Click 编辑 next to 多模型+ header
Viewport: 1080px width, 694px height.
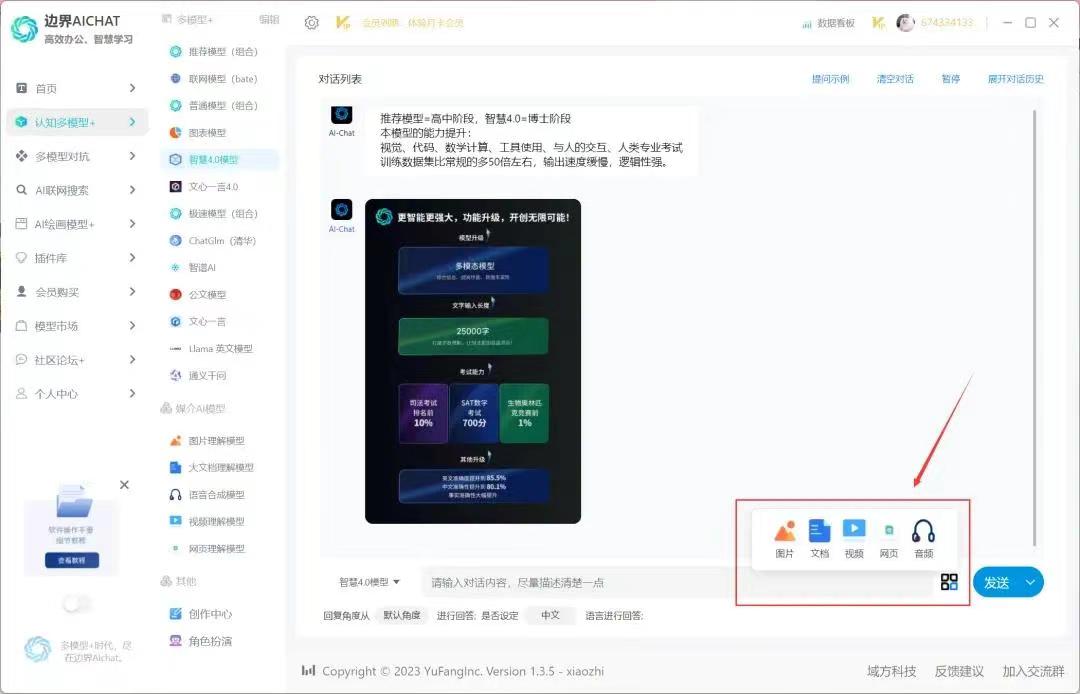[x=269, y=19]
